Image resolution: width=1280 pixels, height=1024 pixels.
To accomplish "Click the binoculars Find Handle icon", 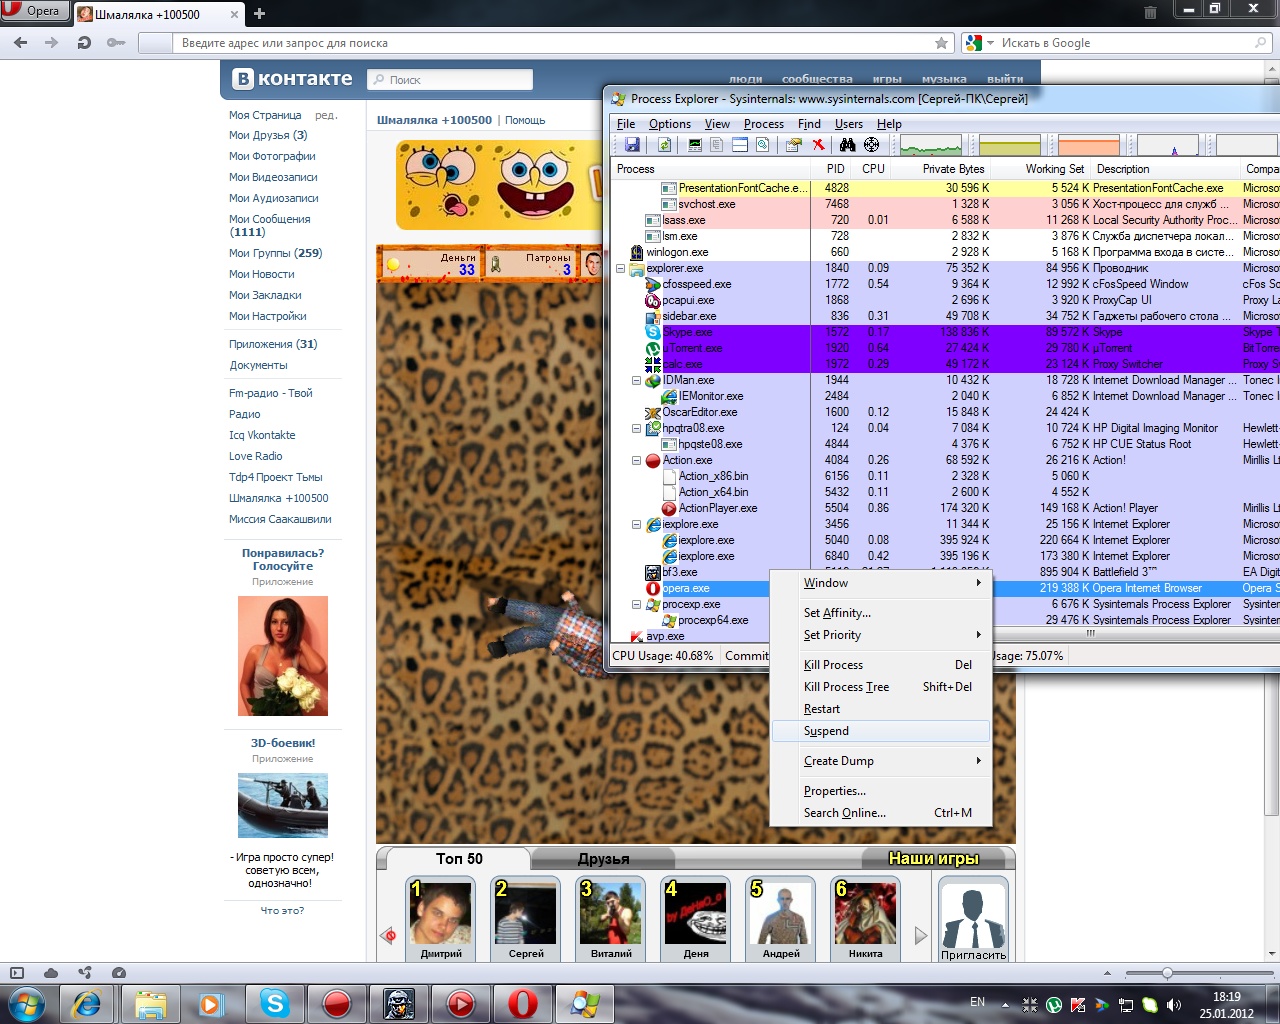I will point(848,145).
